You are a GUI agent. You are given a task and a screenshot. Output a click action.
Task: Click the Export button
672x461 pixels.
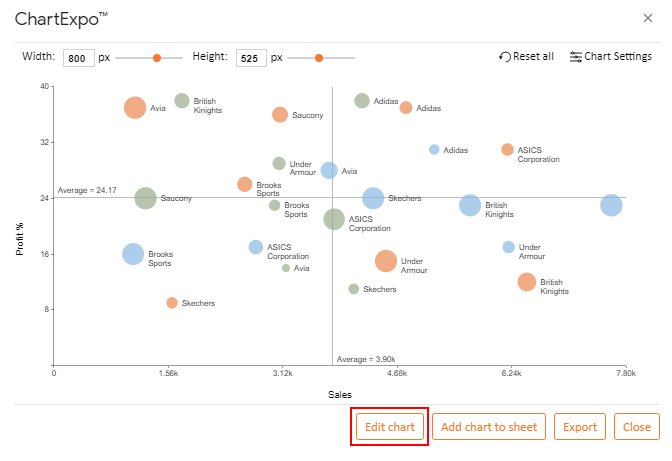tap(579, 427)
